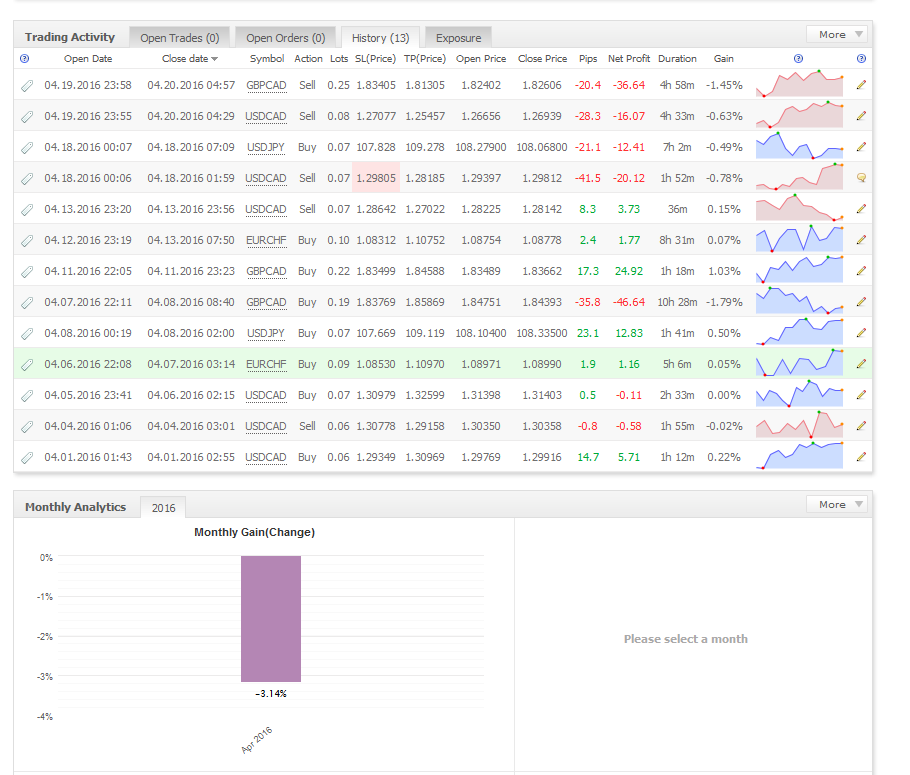The image size is (910, 775).
Task: Click the gain value -1.45%
Action: point(724,85)
